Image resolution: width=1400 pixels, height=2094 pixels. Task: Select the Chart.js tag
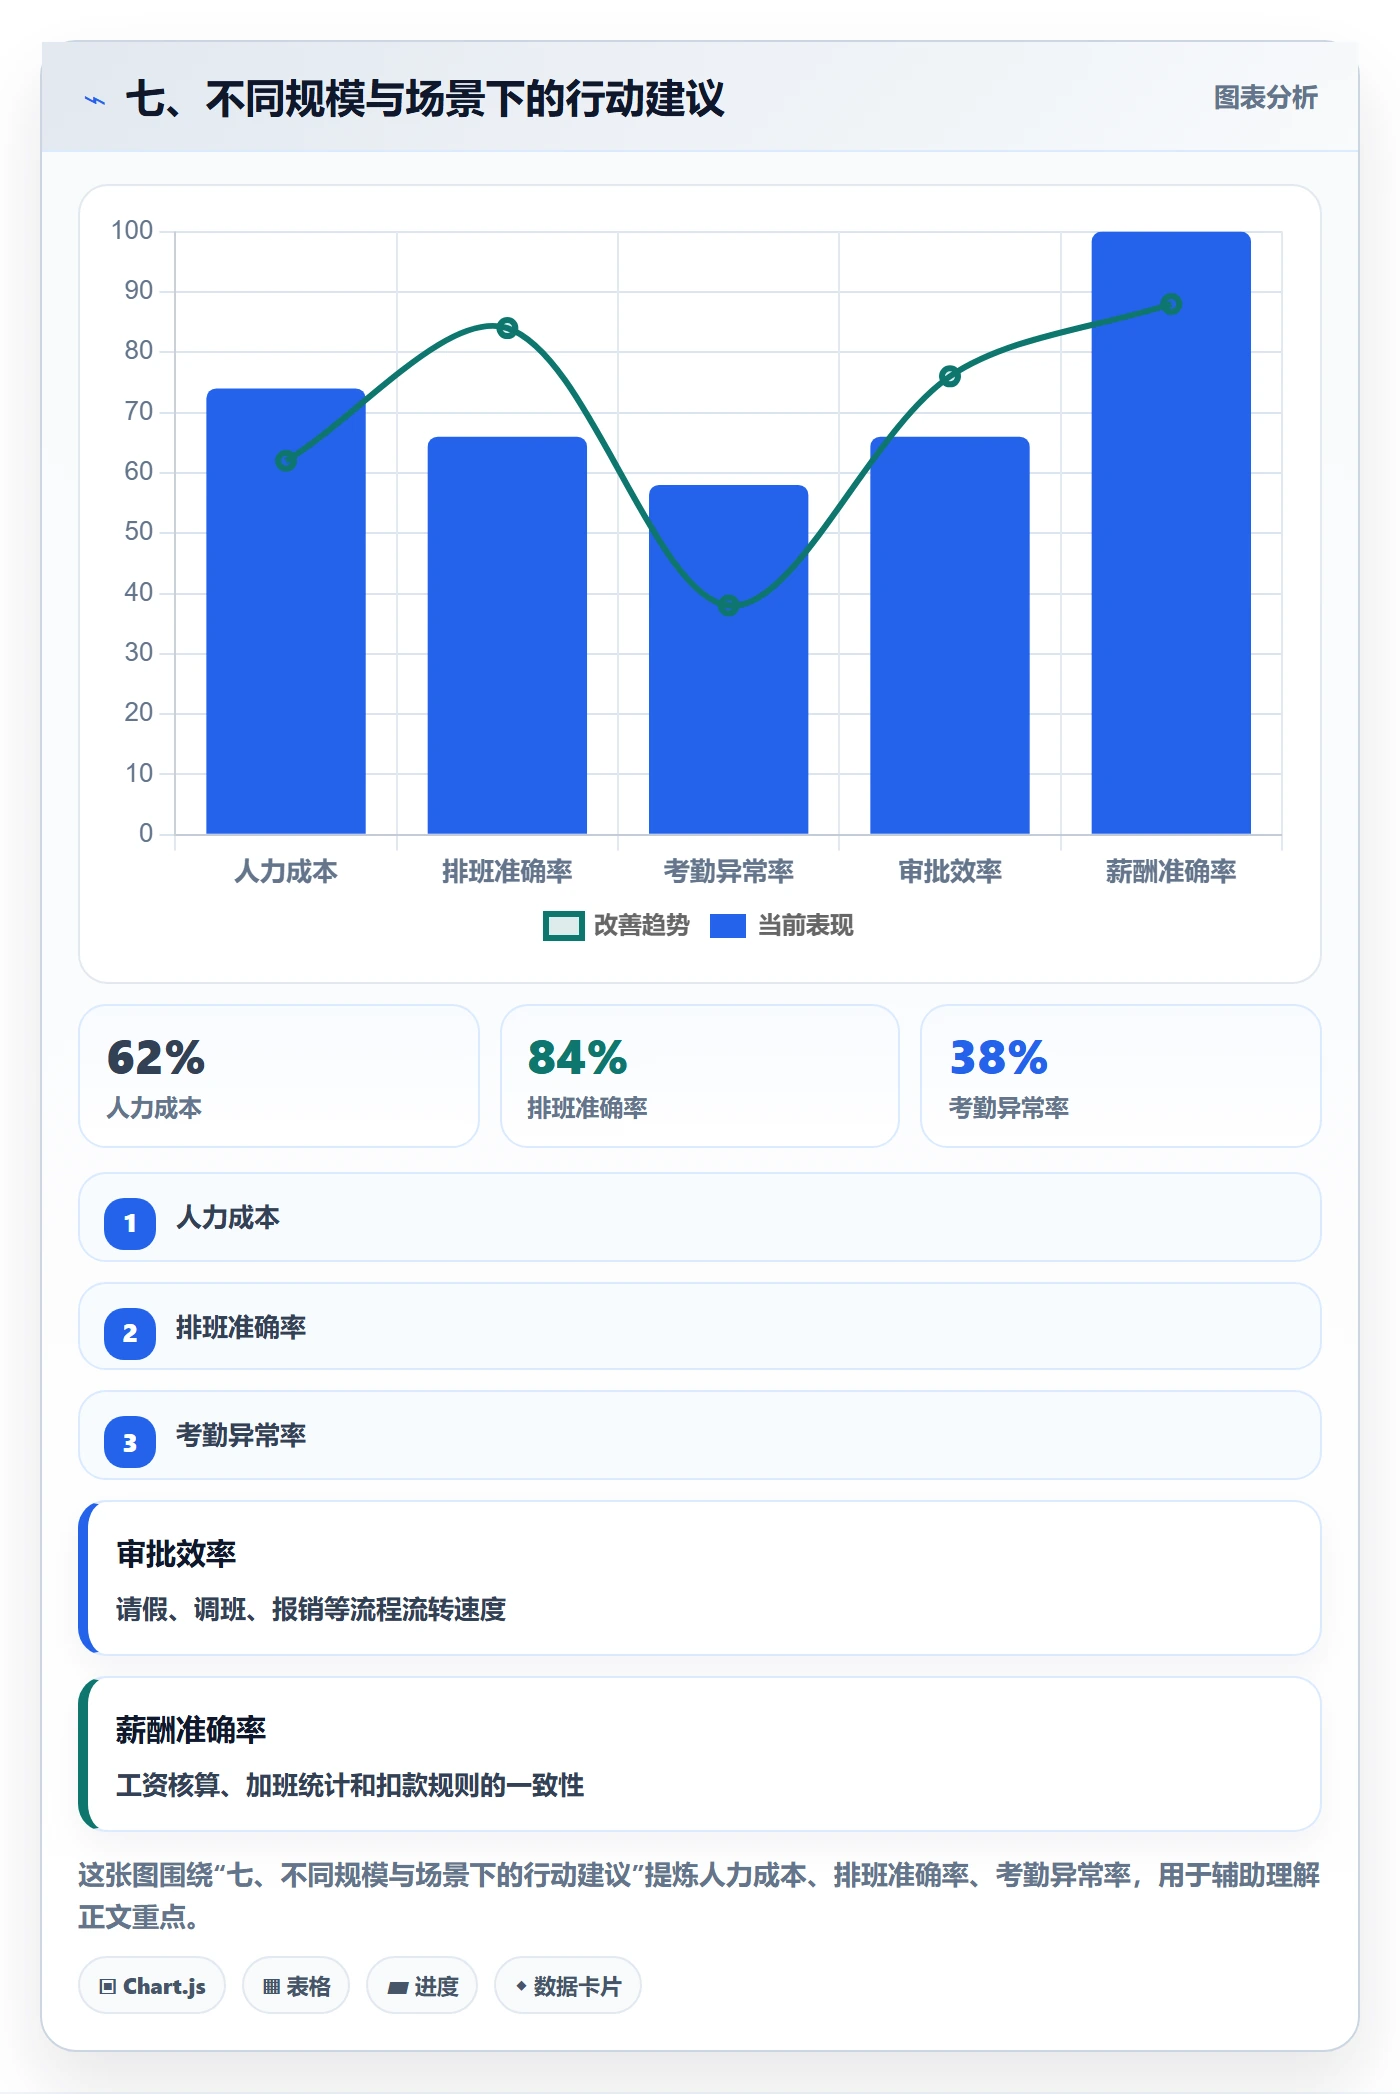152,1986
